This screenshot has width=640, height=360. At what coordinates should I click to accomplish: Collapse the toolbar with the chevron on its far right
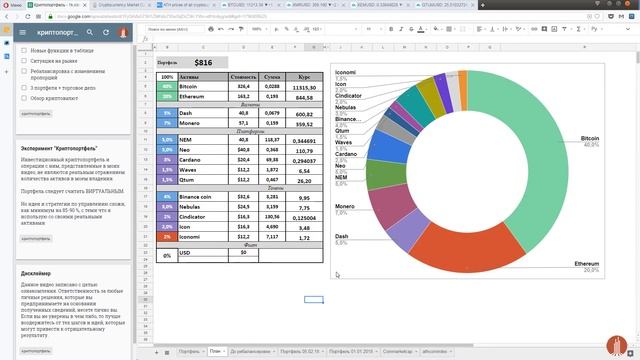click(628, 29)
